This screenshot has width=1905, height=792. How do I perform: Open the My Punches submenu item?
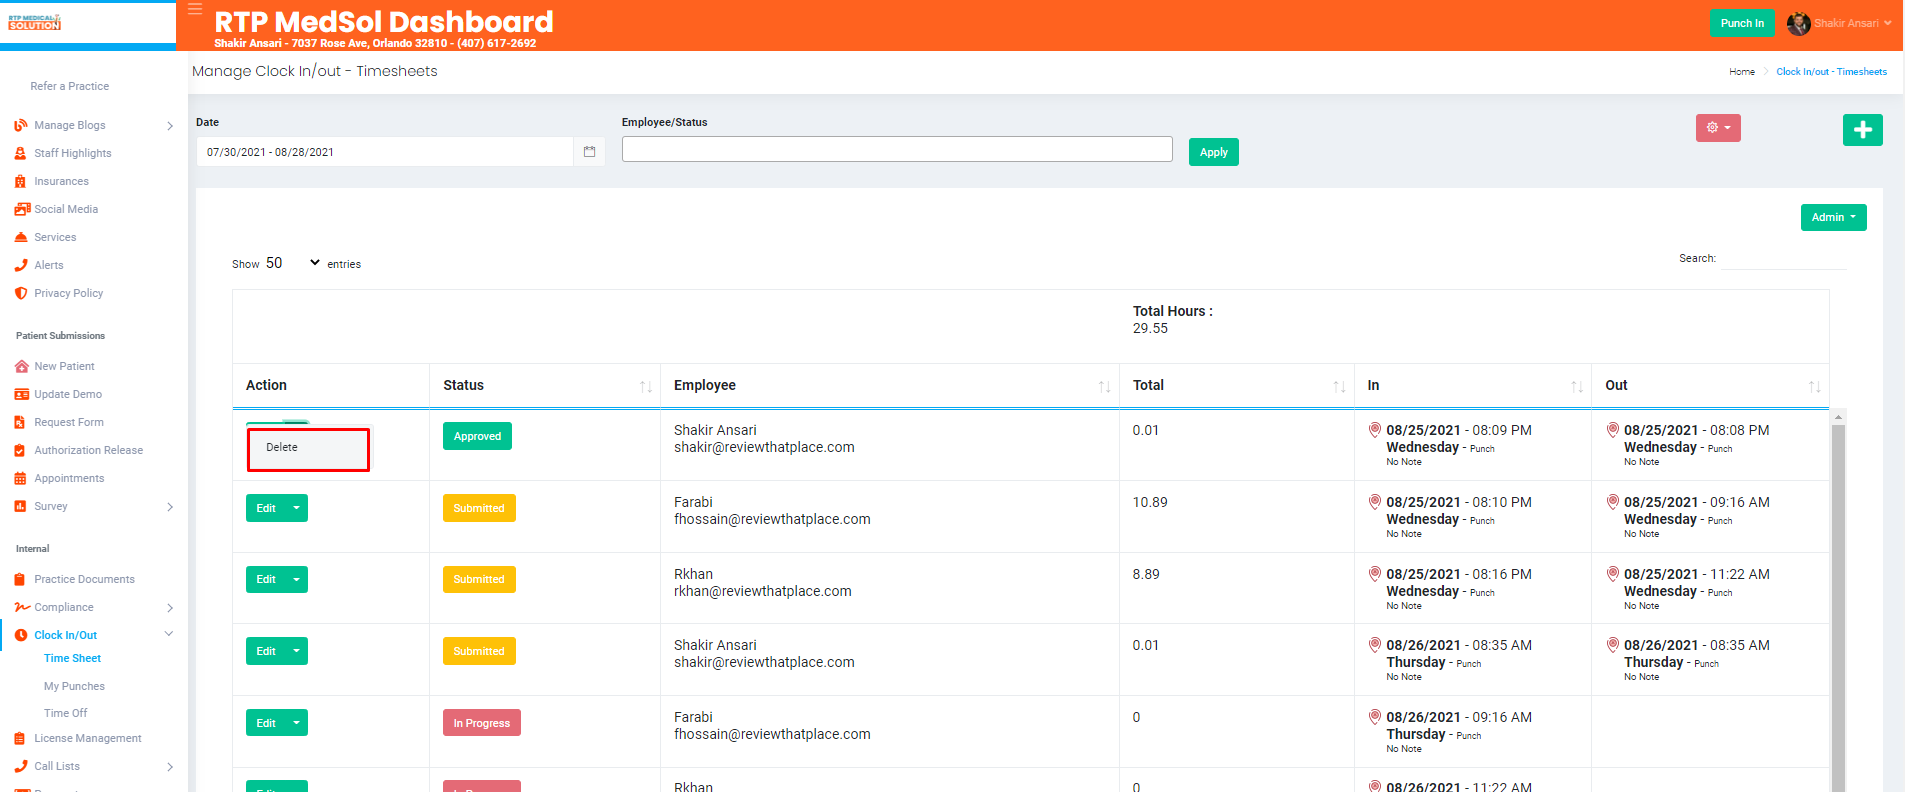74,686
